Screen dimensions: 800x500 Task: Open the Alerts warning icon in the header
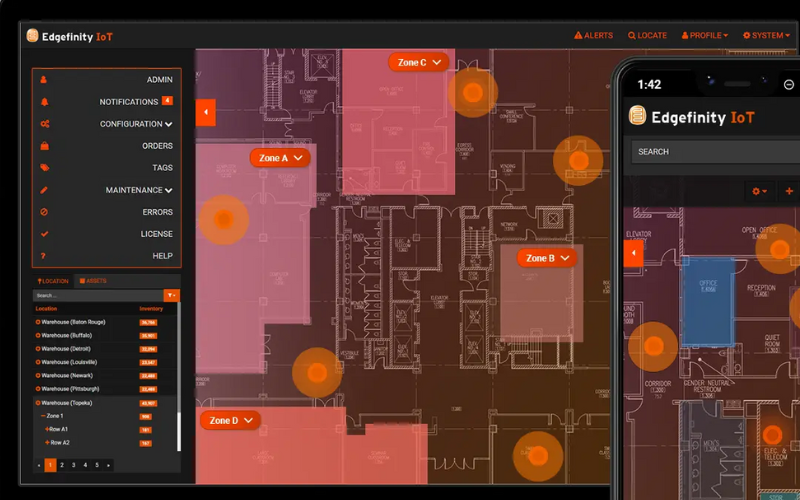pyautogui.click(x=578, y=35)
